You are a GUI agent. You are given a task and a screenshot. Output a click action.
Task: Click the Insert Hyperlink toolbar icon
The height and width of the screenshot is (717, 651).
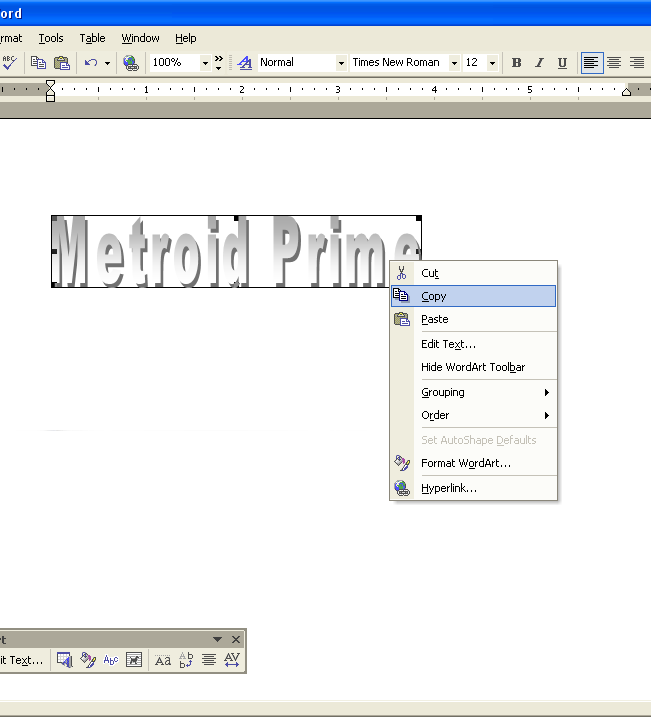pos(130,62)
